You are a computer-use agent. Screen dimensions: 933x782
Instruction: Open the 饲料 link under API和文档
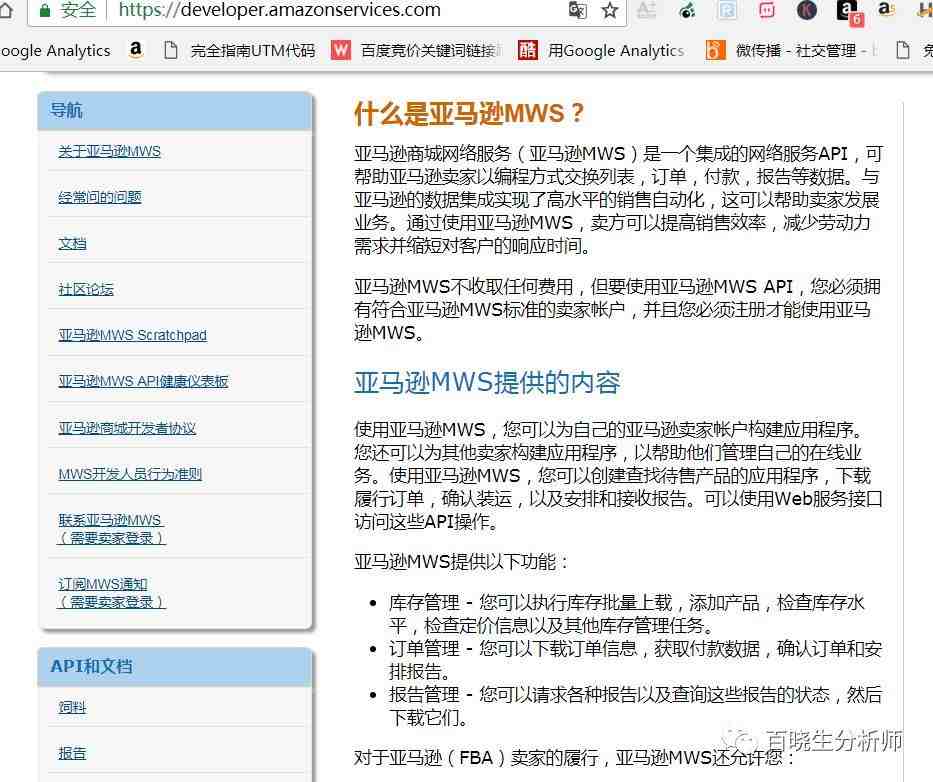[x=72, y=707]
